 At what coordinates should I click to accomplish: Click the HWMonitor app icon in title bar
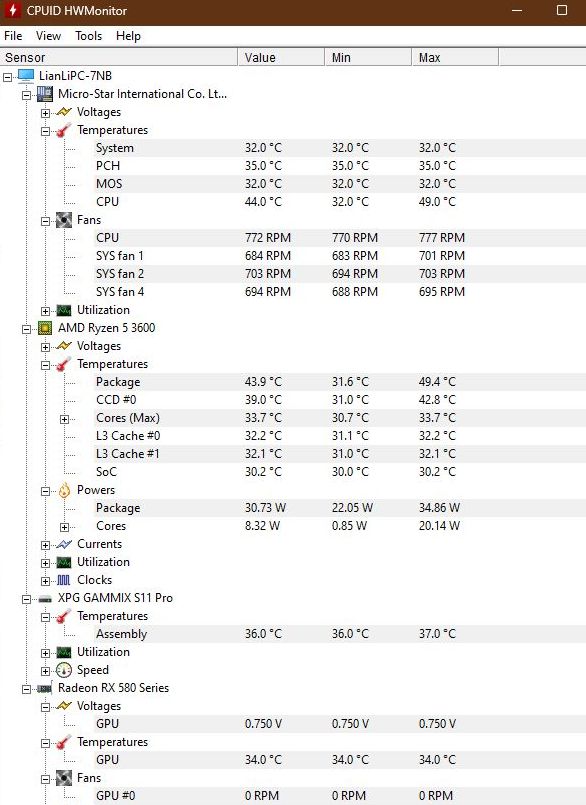click(x=13, y=10)
